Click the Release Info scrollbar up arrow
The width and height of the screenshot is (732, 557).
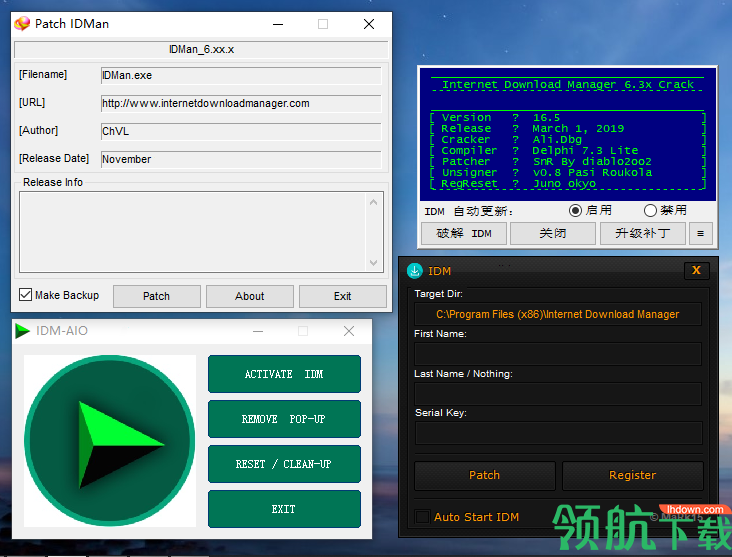[x=373, y=202]
